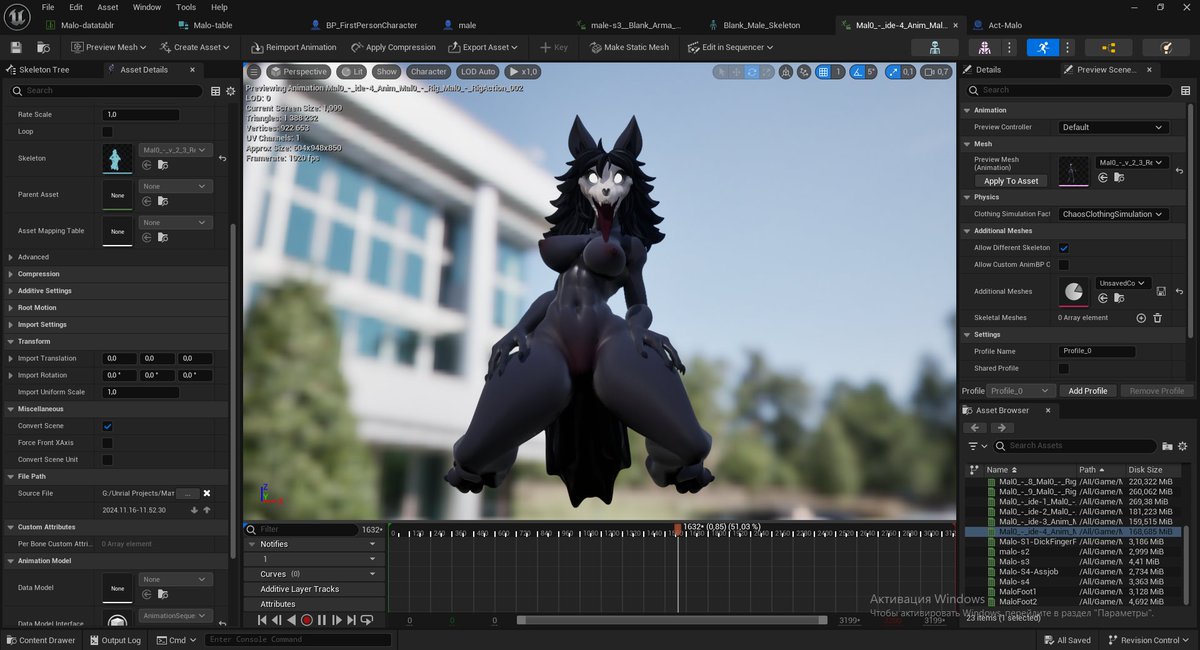Toggle scale snapping in viewport
Screen dimensions: 1200x650
point(892,71)
